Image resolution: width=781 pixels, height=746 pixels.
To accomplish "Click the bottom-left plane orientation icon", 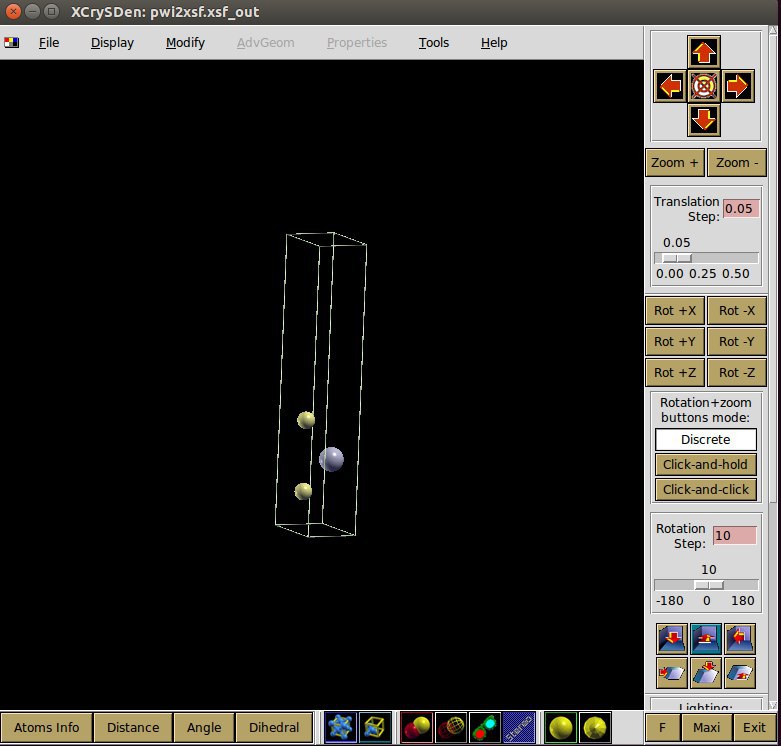I will pos(672,673).
